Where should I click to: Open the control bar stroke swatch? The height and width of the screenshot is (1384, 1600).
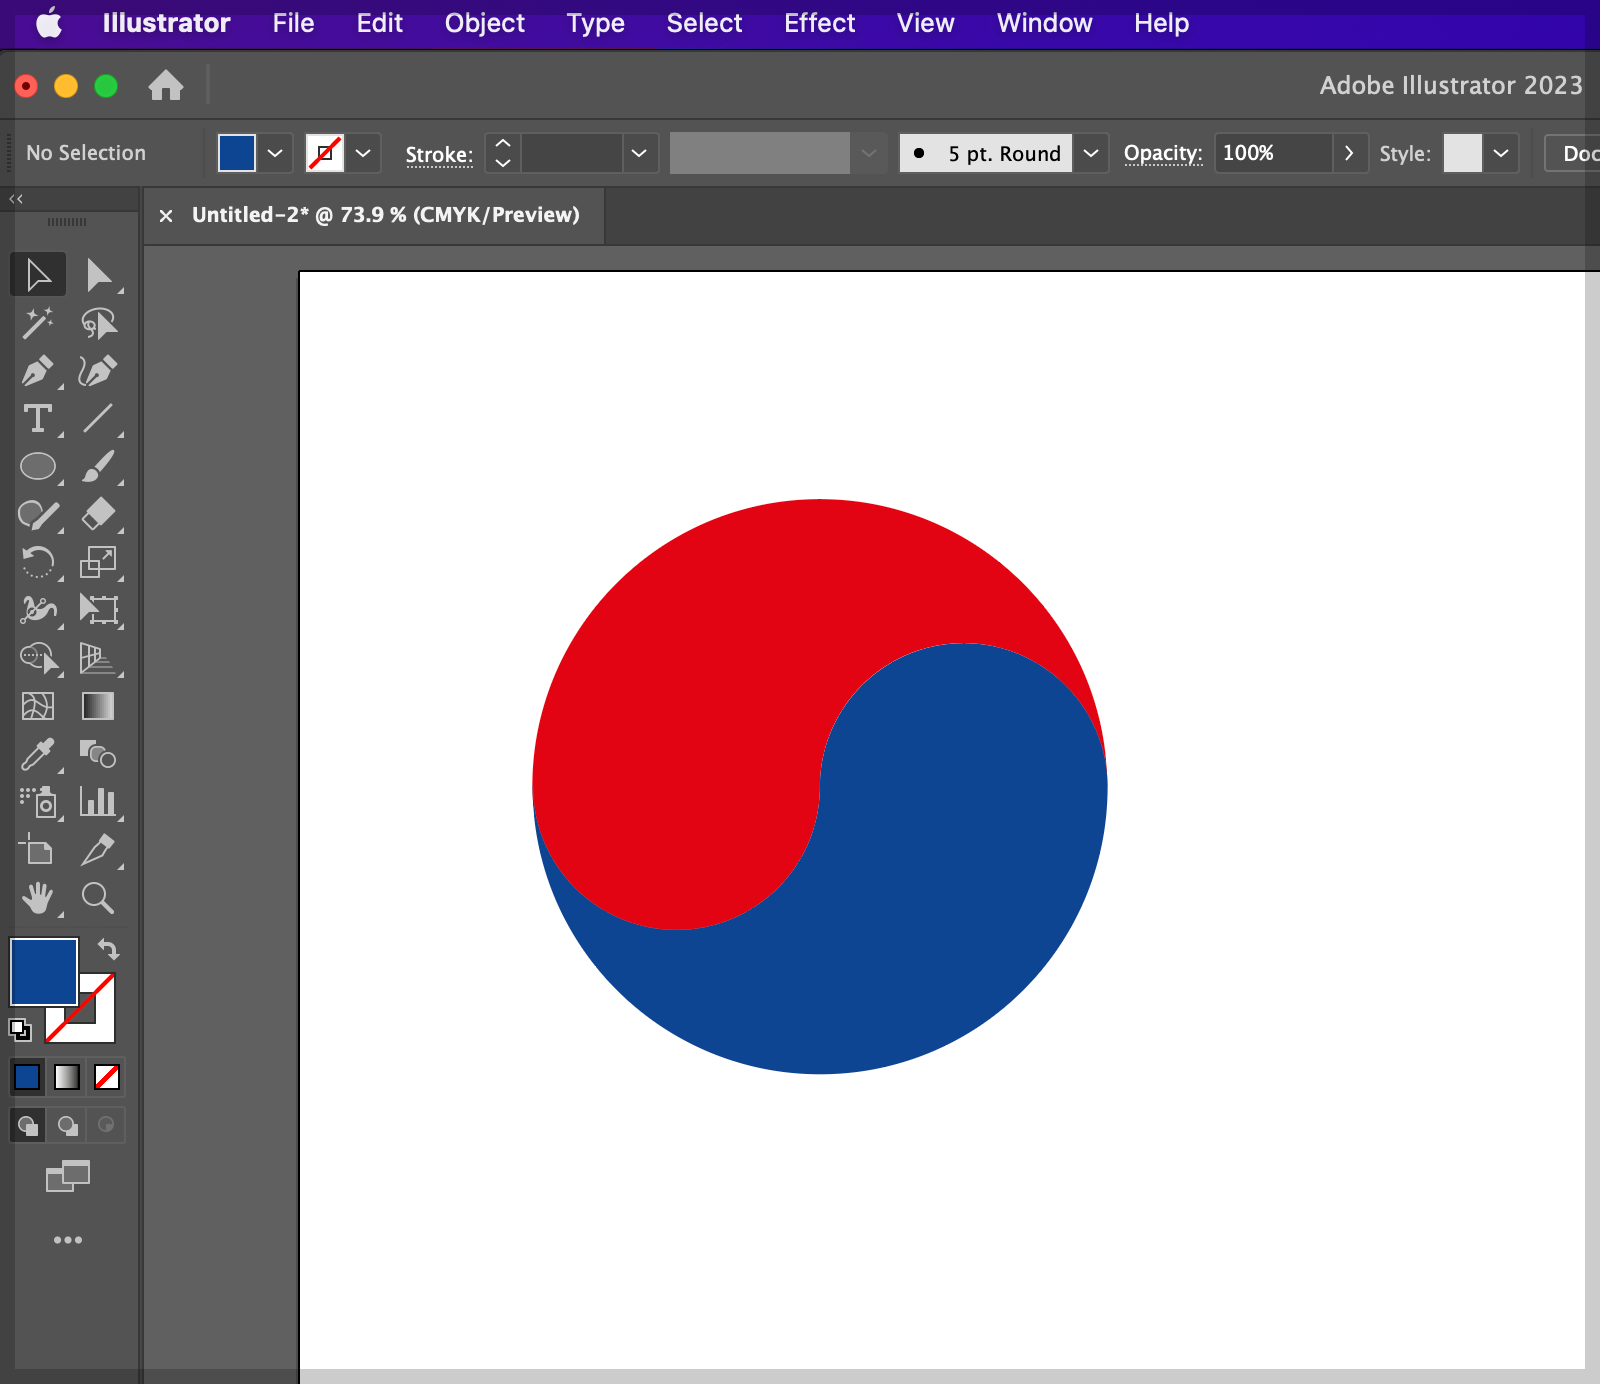click(325, 153)
